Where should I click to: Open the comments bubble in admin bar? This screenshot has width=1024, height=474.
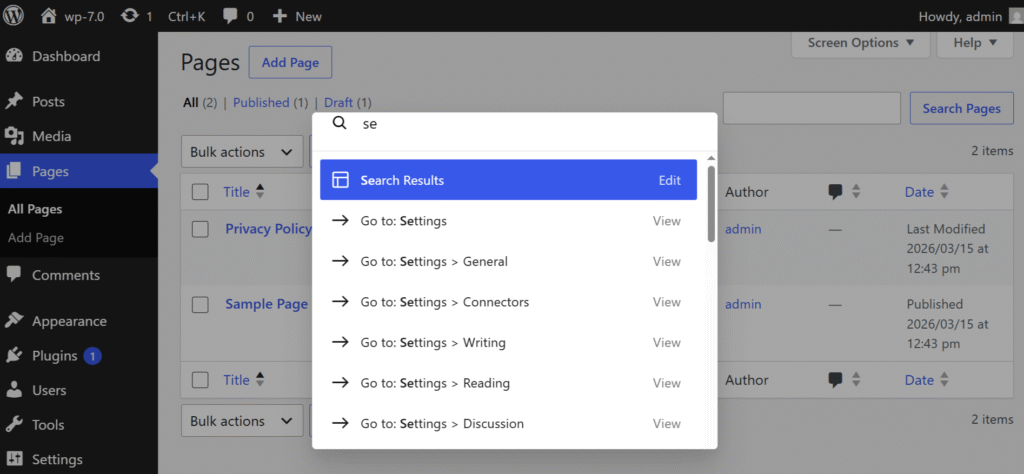(x=231, y=16)
